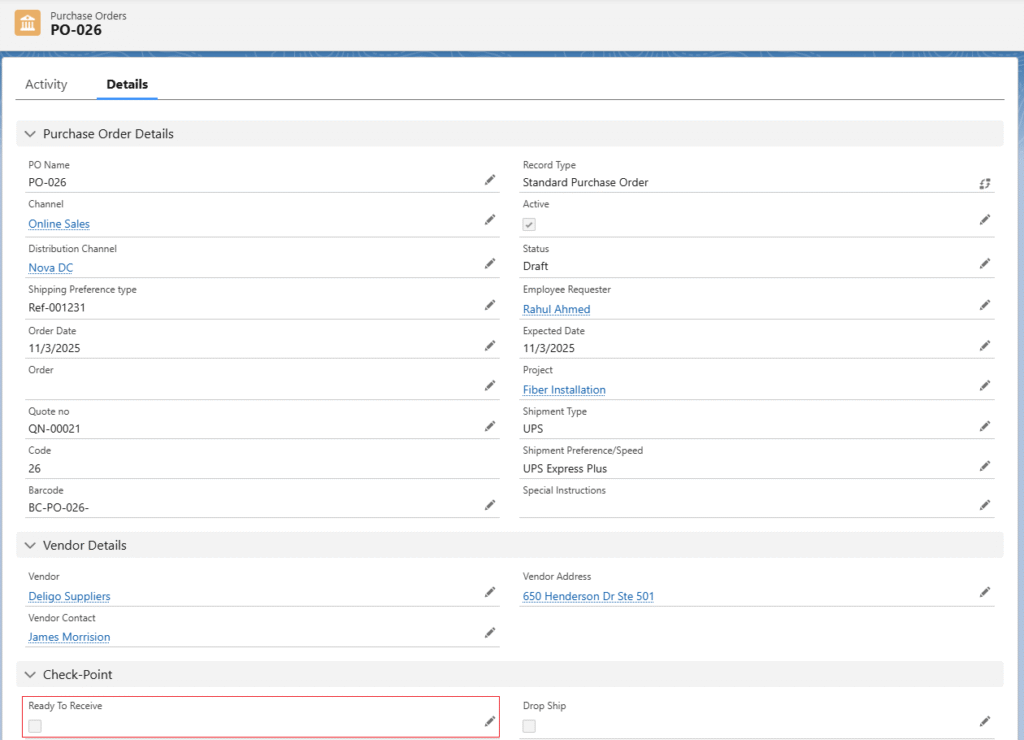
Task: Click edit pencil beside Vendor Address
Action: tap(984, 592)
